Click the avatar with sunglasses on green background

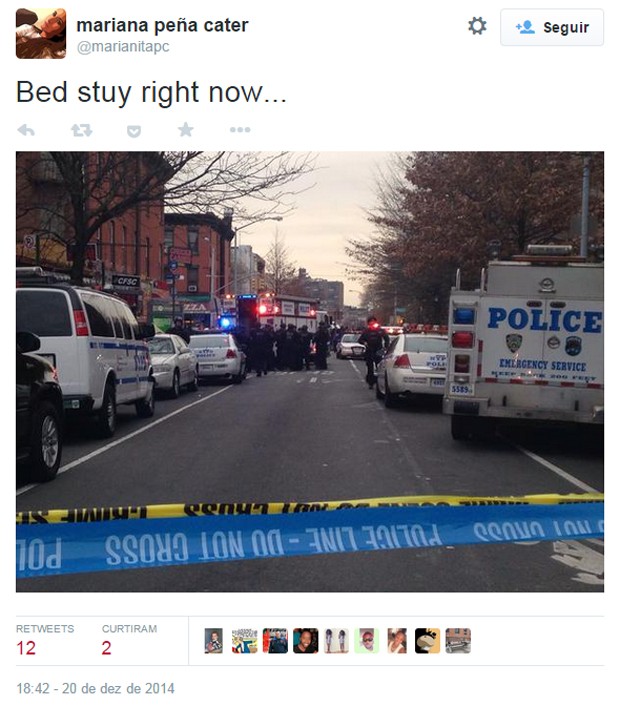coord(367,641)
